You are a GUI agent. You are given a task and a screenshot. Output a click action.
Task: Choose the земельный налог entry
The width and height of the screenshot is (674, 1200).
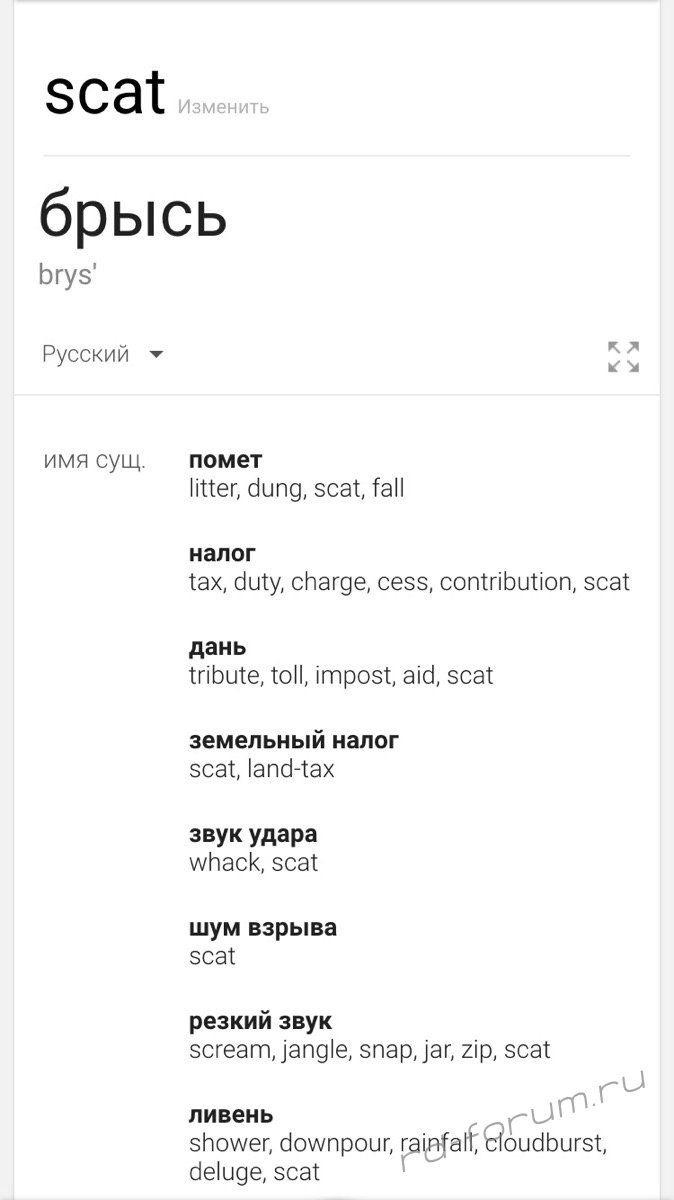click(x=294, y=741)
